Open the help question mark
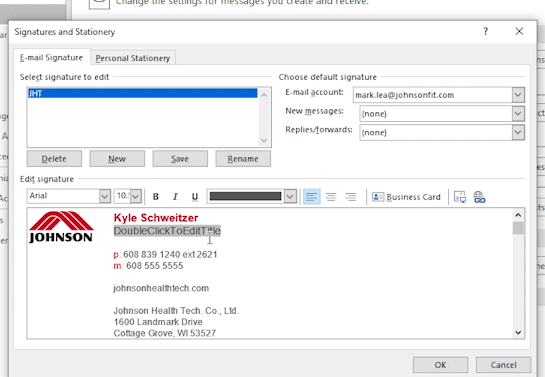This screenshot has width=545, height=377. click(x=485, y=32)
